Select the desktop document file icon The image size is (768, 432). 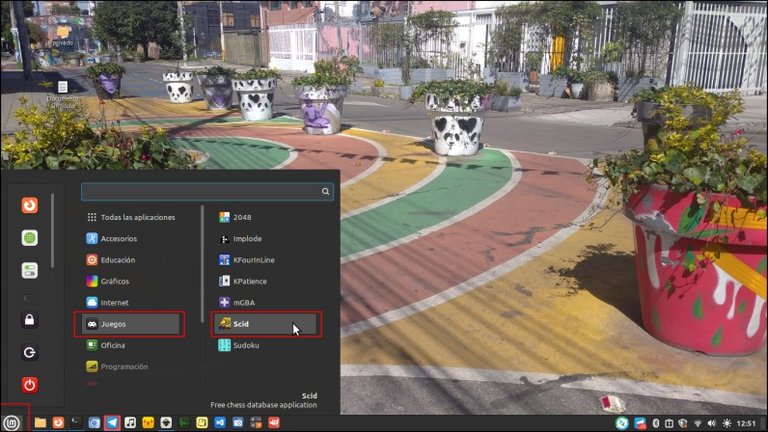click(63, 95)
